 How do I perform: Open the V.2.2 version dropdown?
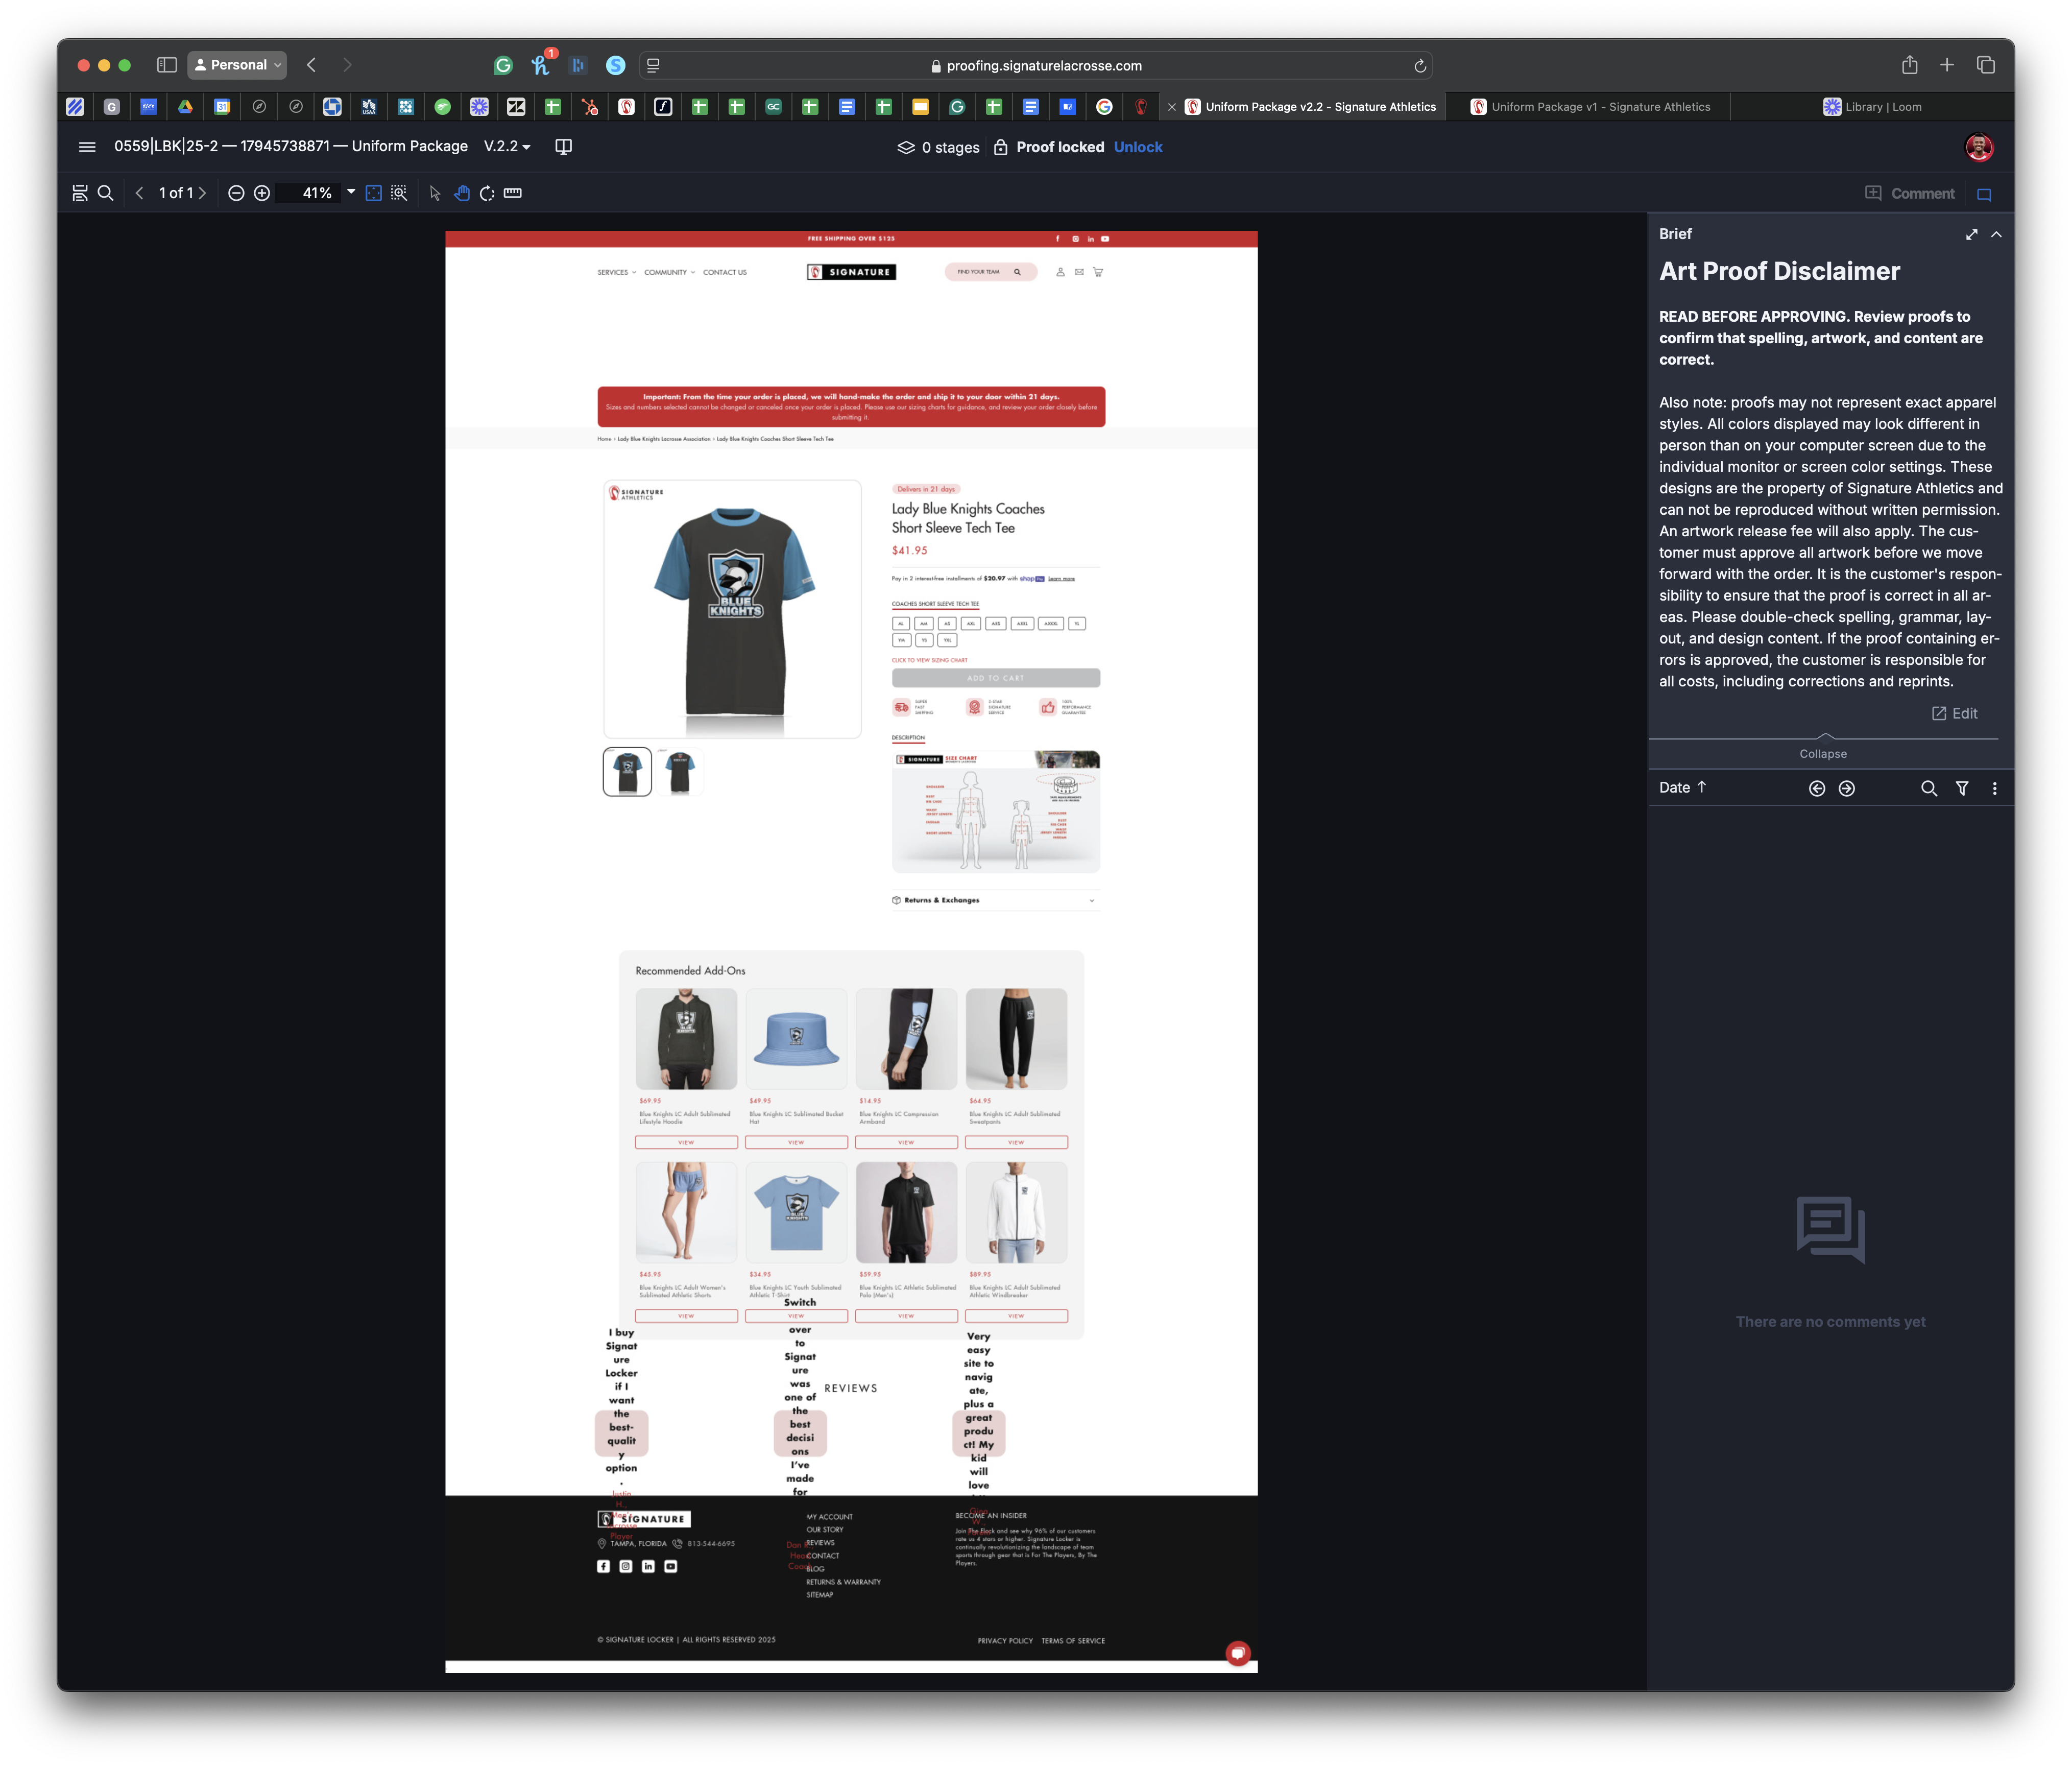click(x=508, y=147)
